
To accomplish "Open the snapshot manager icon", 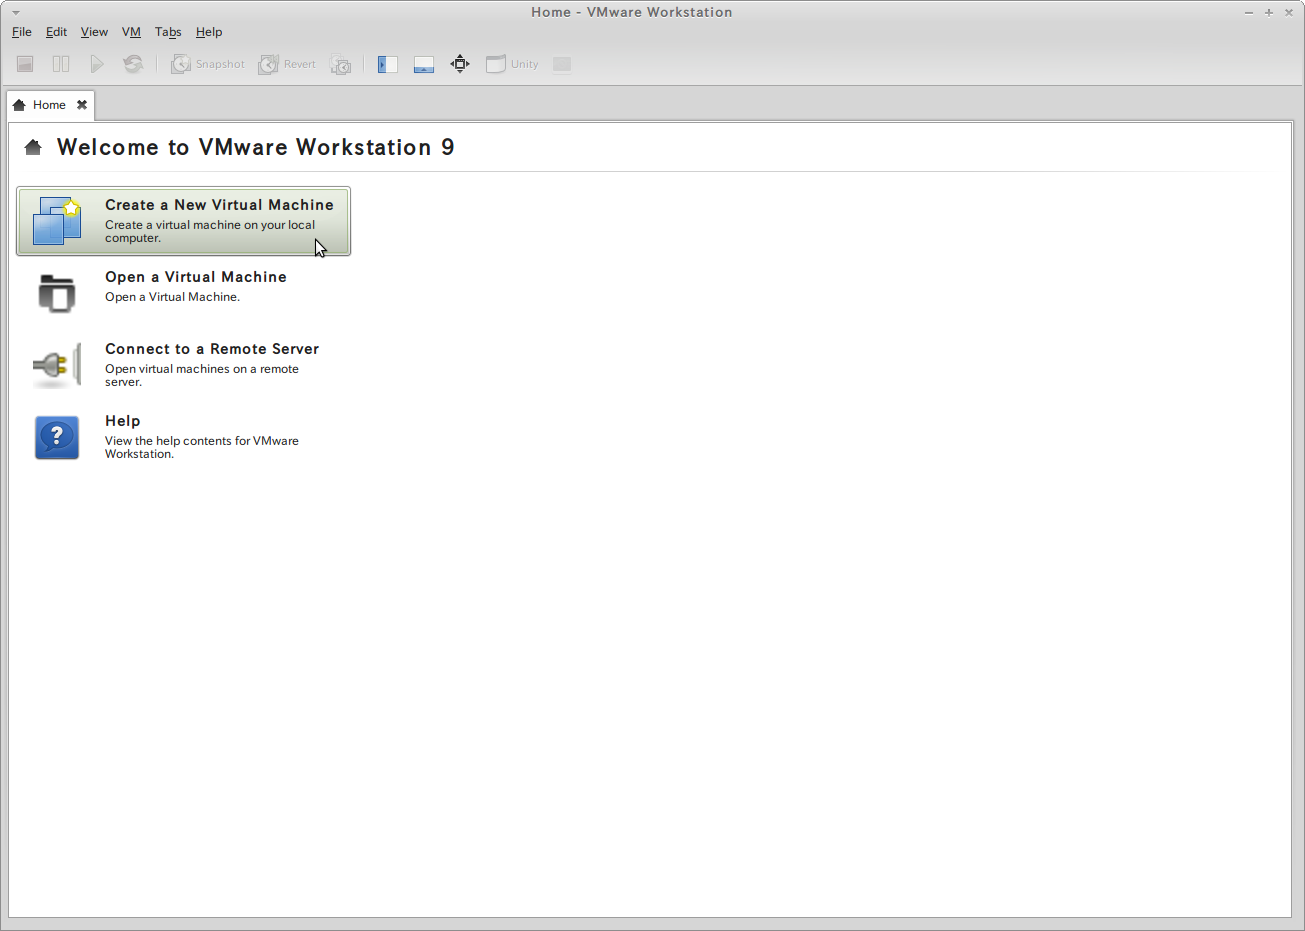I will [341, 64].
